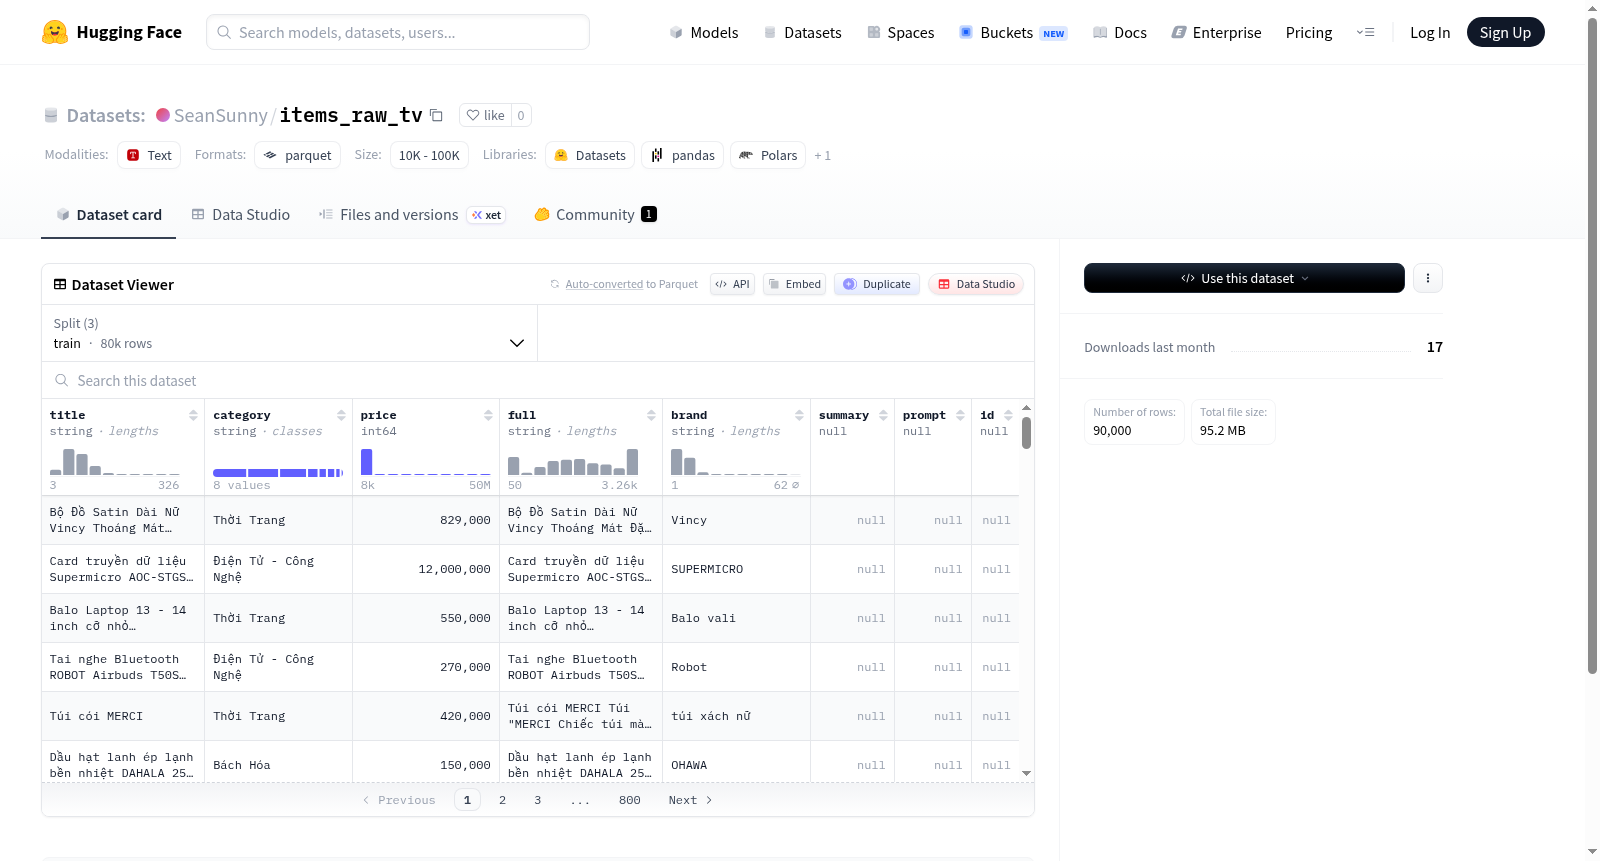
Task: Sort the summary column
Action: [883, 415]
